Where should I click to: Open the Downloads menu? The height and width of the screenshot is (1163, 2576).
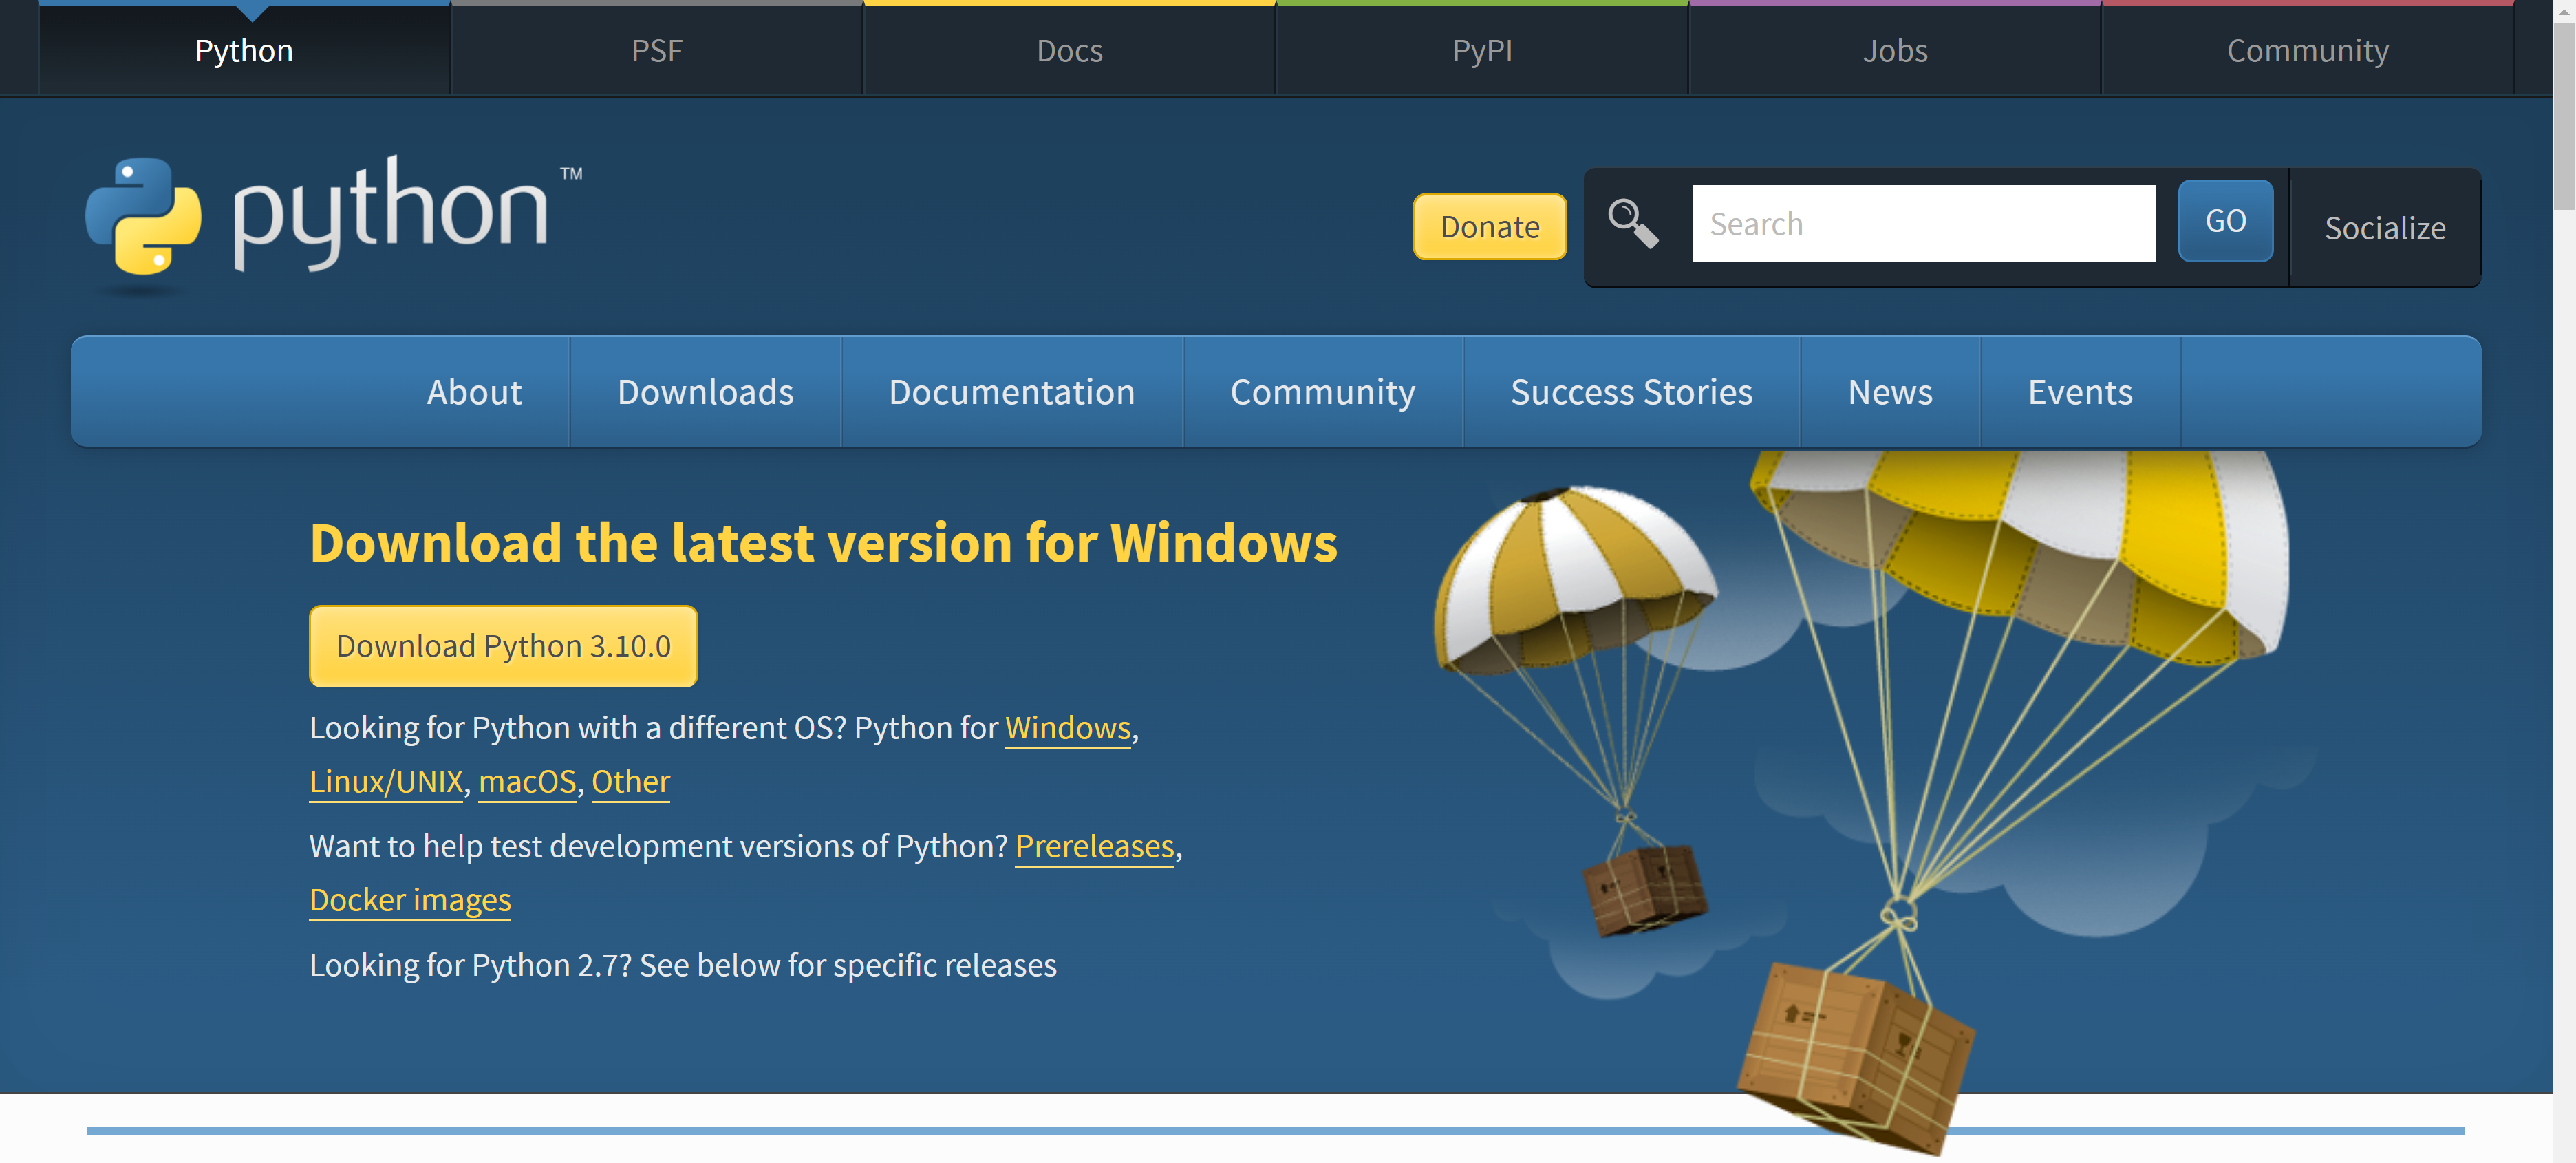pos(706,392)
